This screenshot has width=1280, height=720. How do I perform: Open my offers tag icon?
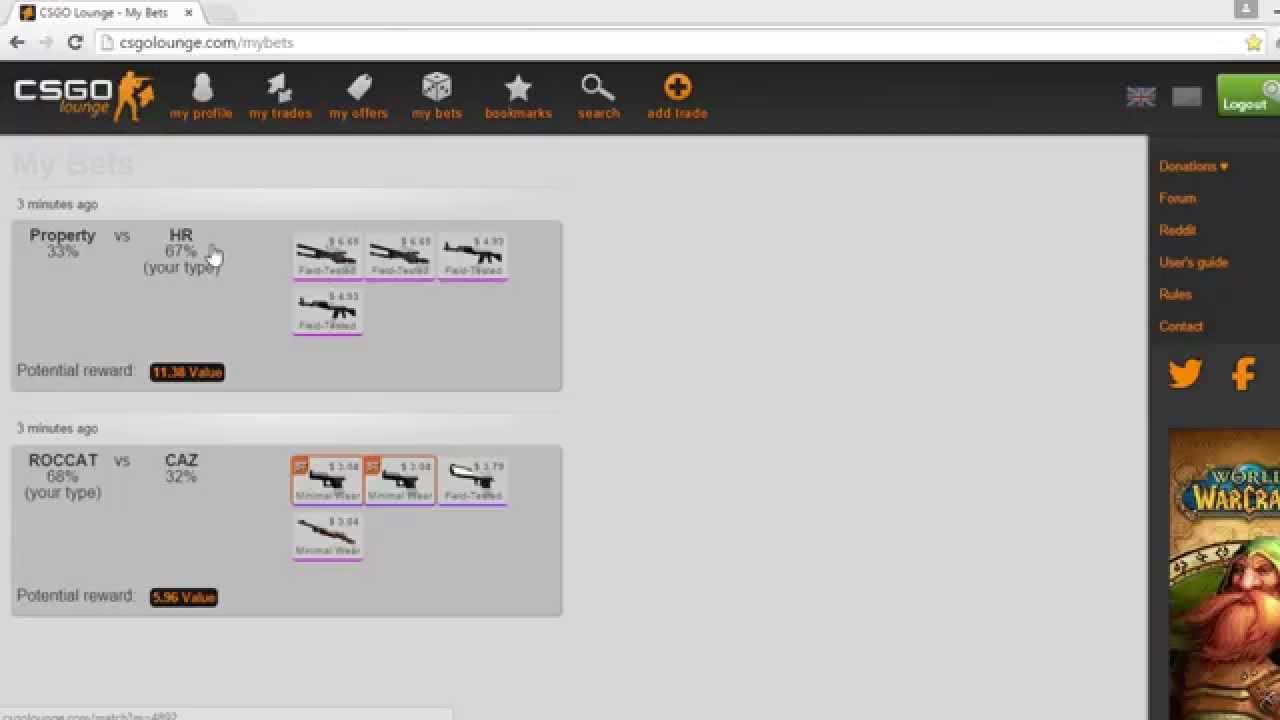[359, 88]
